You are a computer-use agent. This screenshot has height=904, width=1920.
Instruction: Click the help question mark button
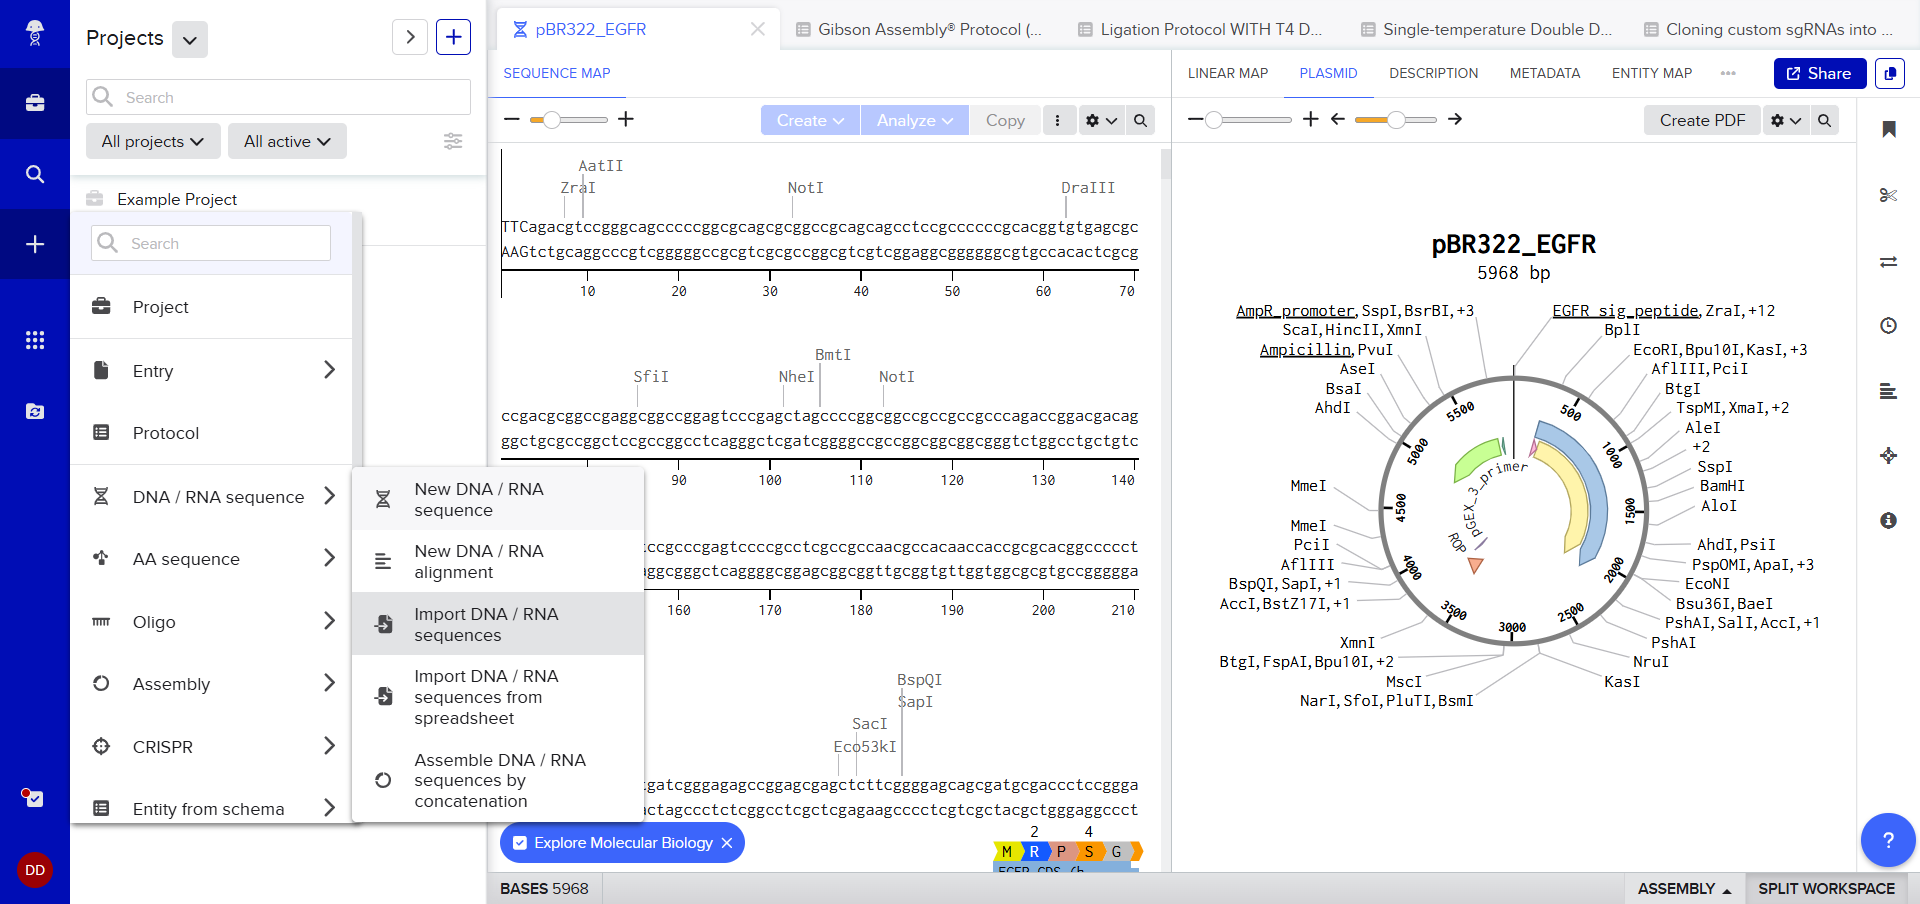[x=1887, y=840]
